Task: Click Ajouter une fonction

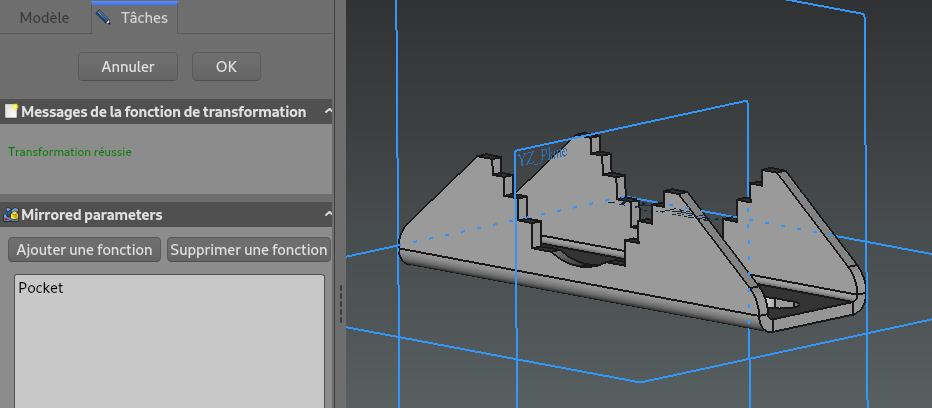Action: pos(85,250)
